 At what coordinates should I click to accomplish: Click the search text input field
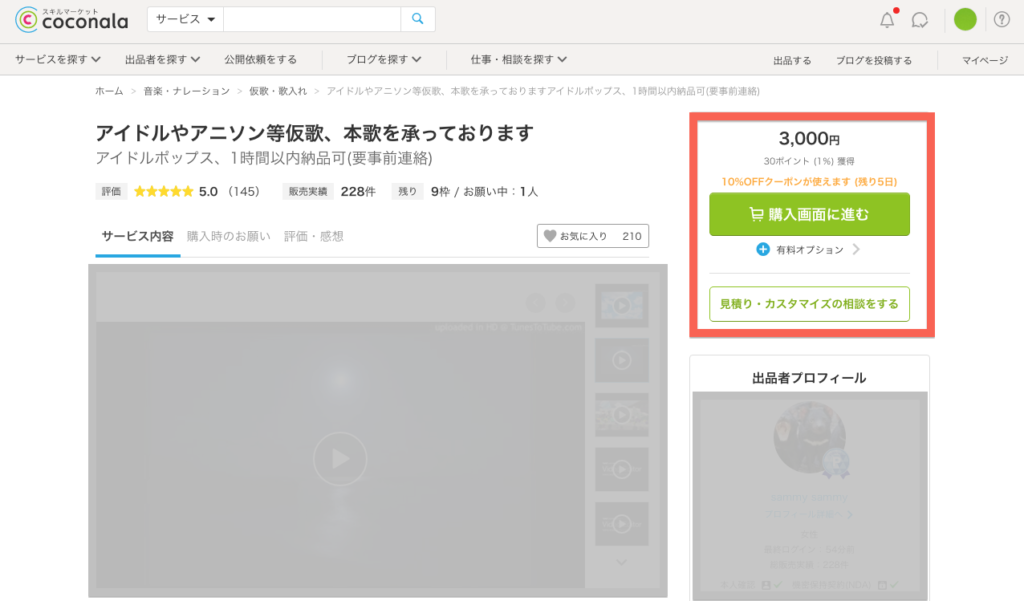coord(311,19)
